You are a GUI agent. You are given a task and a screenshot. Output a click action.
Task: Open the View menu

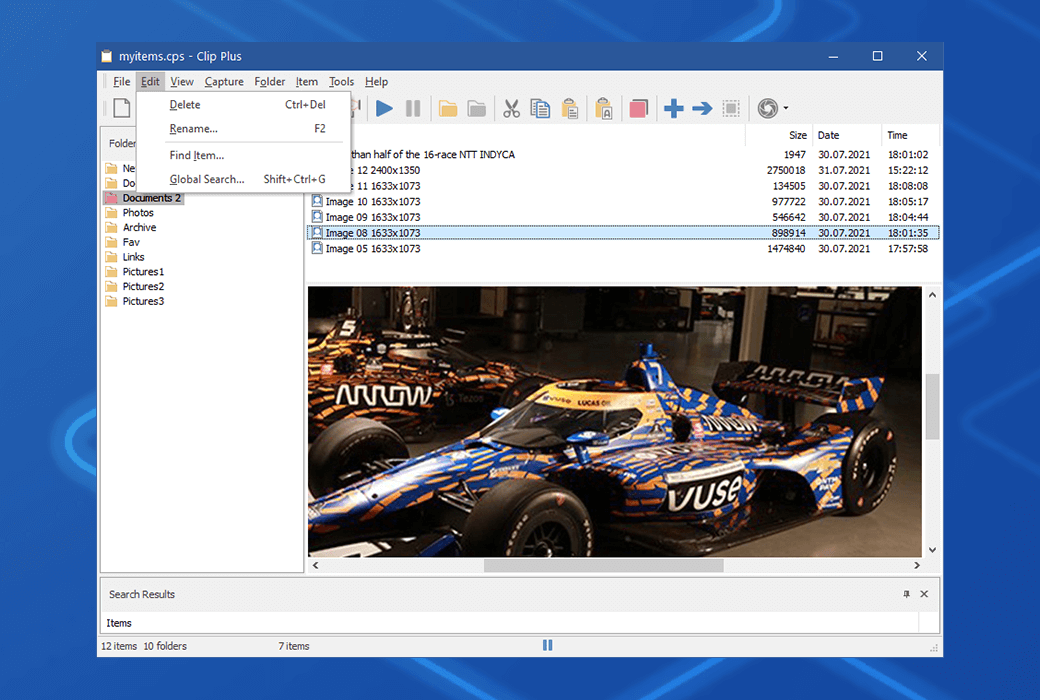coord(182,82)
